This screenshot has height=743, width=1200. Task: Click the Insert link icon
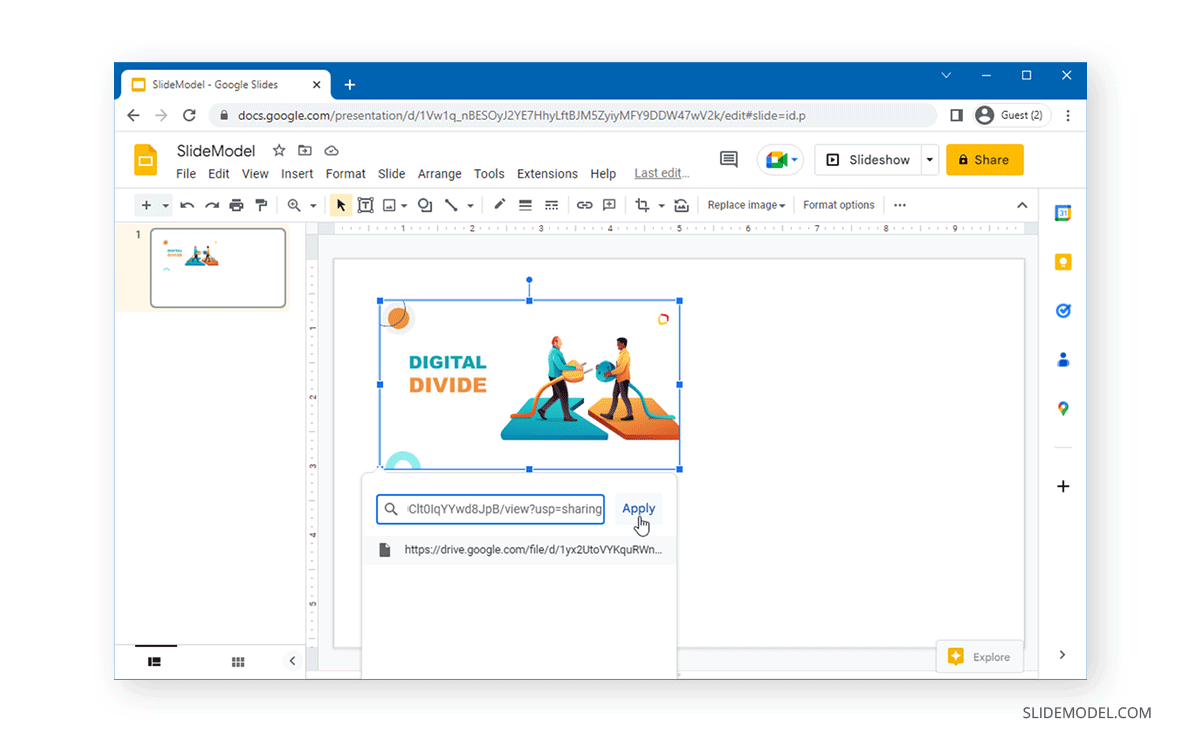click(x=585, y=205)
